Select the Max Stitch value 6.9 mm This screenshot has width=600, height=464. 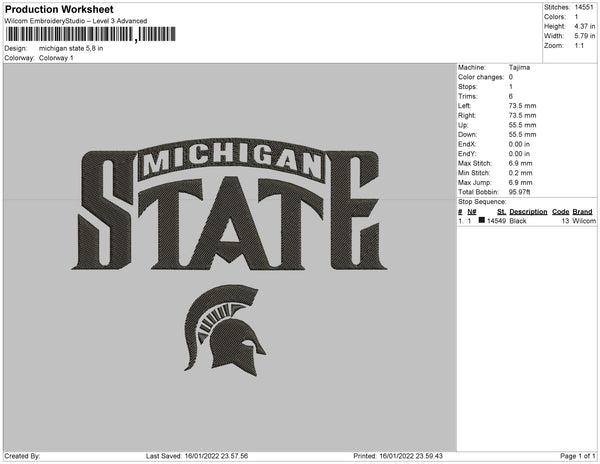[x=520, y=163]
